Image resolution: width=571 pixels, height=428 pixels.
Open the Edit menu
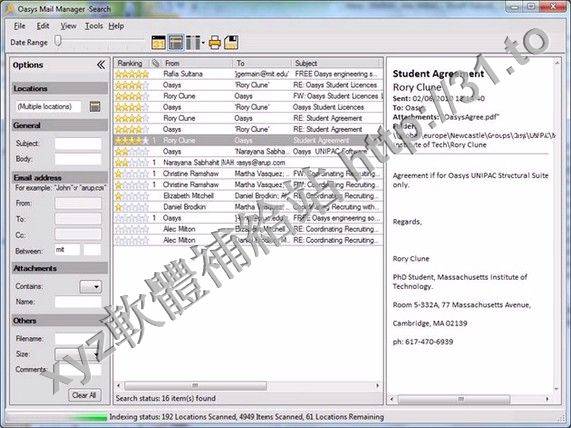tap(43, 26)
